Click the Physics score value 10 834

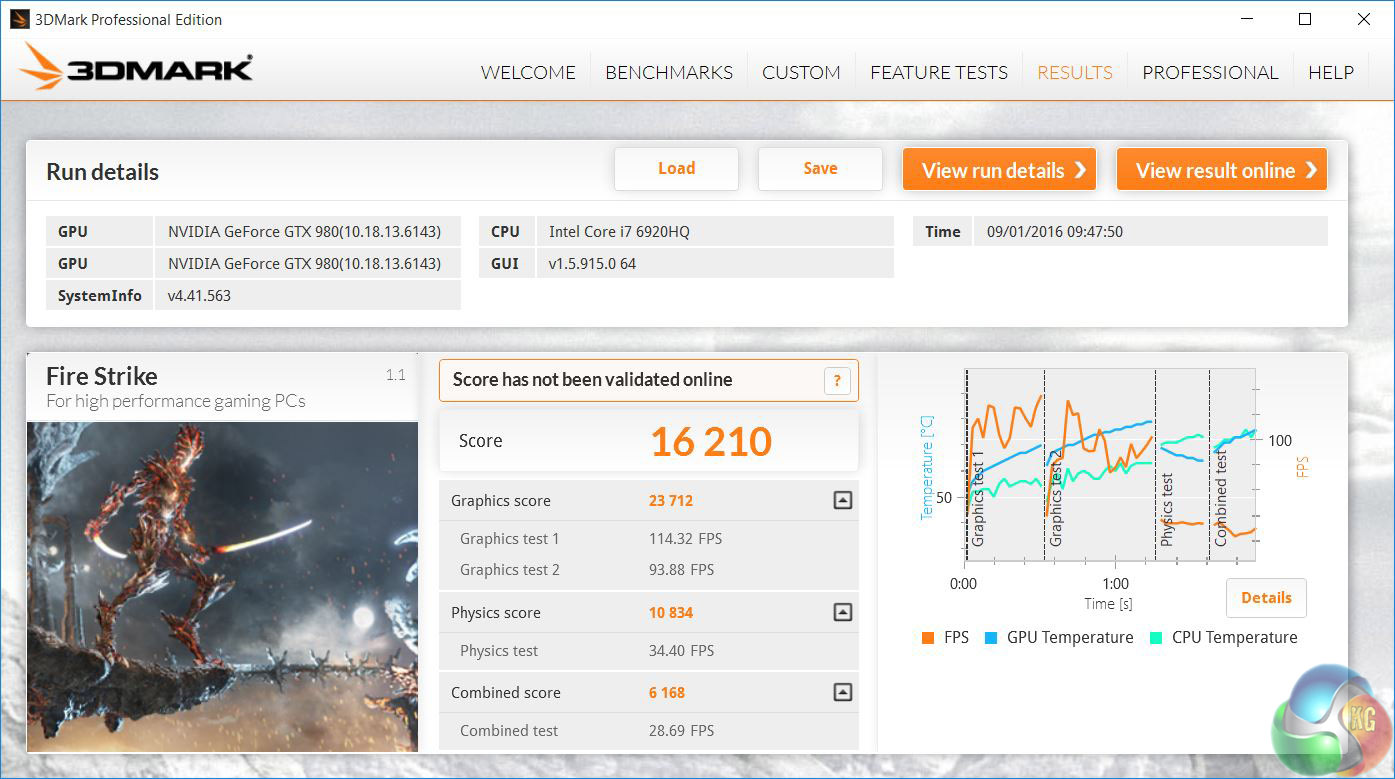[x=671, y=613]
